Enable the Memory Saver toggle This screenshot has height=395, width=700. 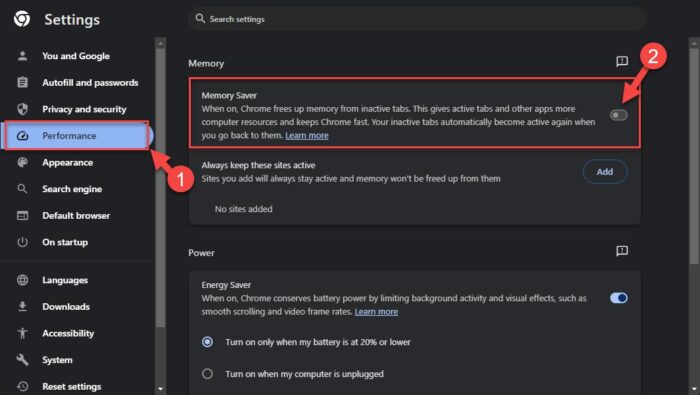(x=619, y=115)
